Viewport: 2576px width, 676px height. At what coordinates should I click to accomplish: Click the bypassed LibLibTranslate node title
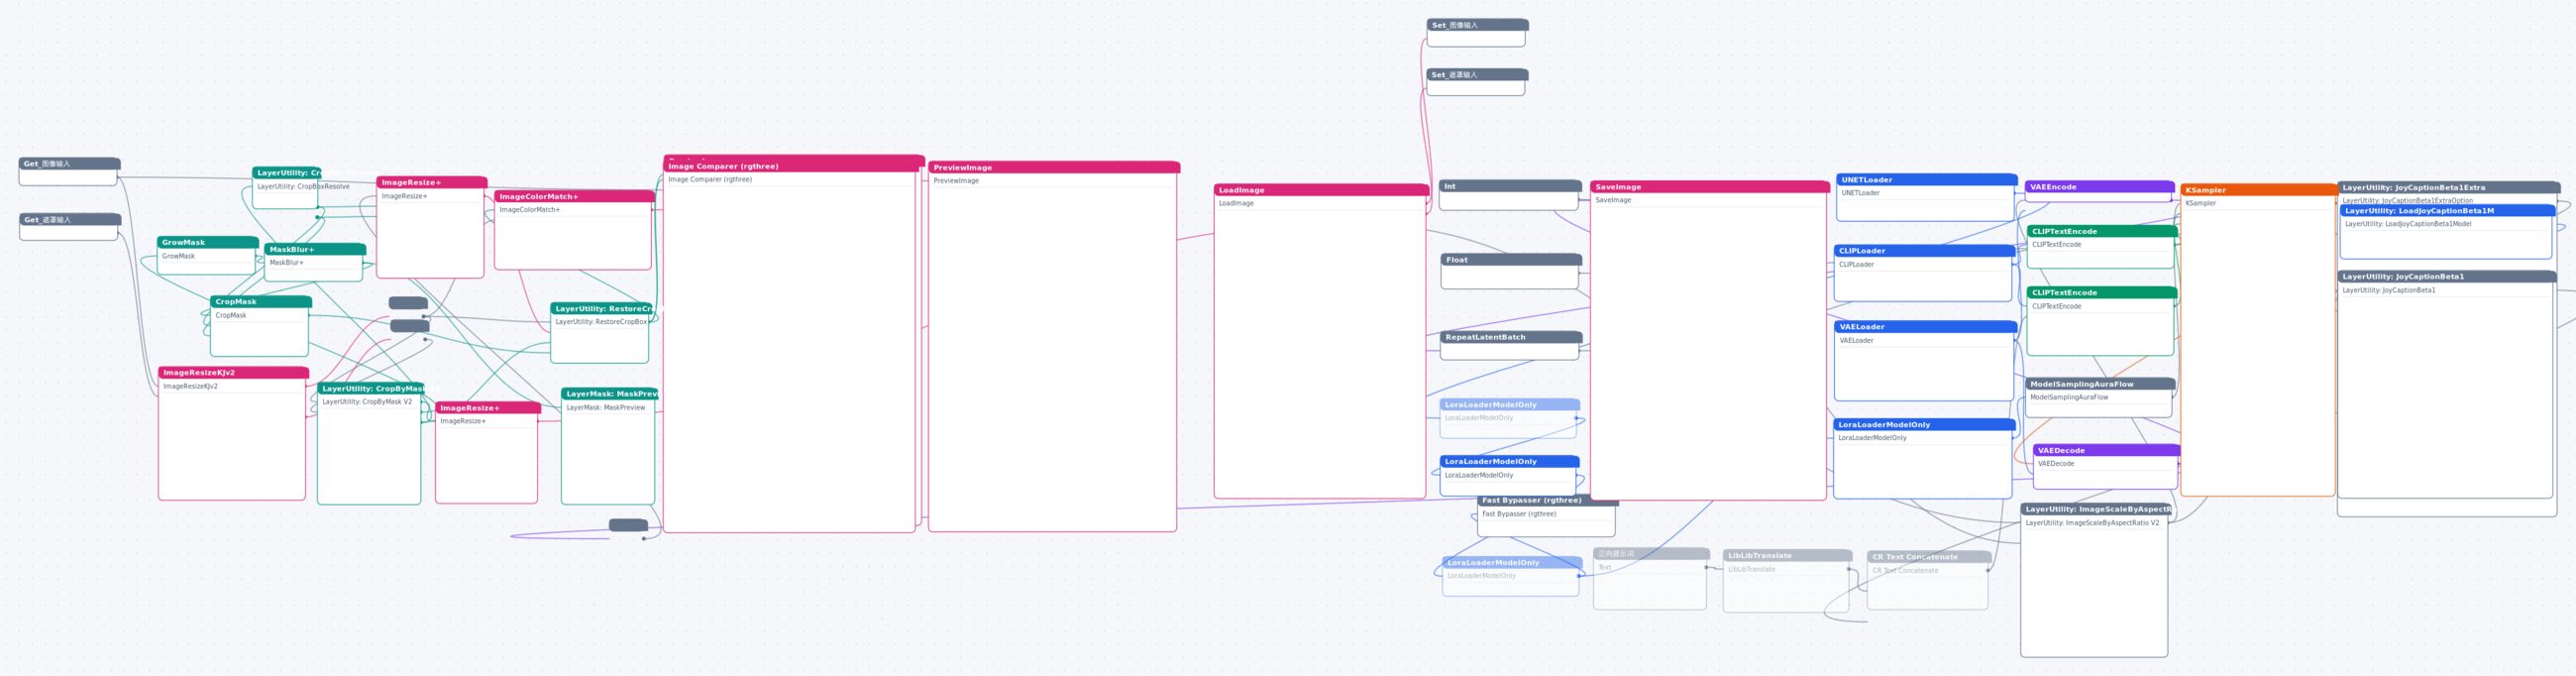click(x=1788, y=555)
